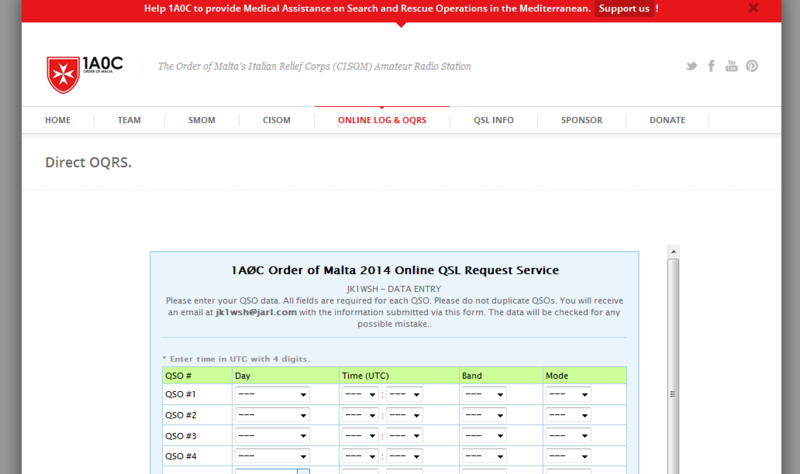Image resolution: width=800 pixels, height=474 pixels.
Task: Click the Band column header
Action: coord(501,376)
